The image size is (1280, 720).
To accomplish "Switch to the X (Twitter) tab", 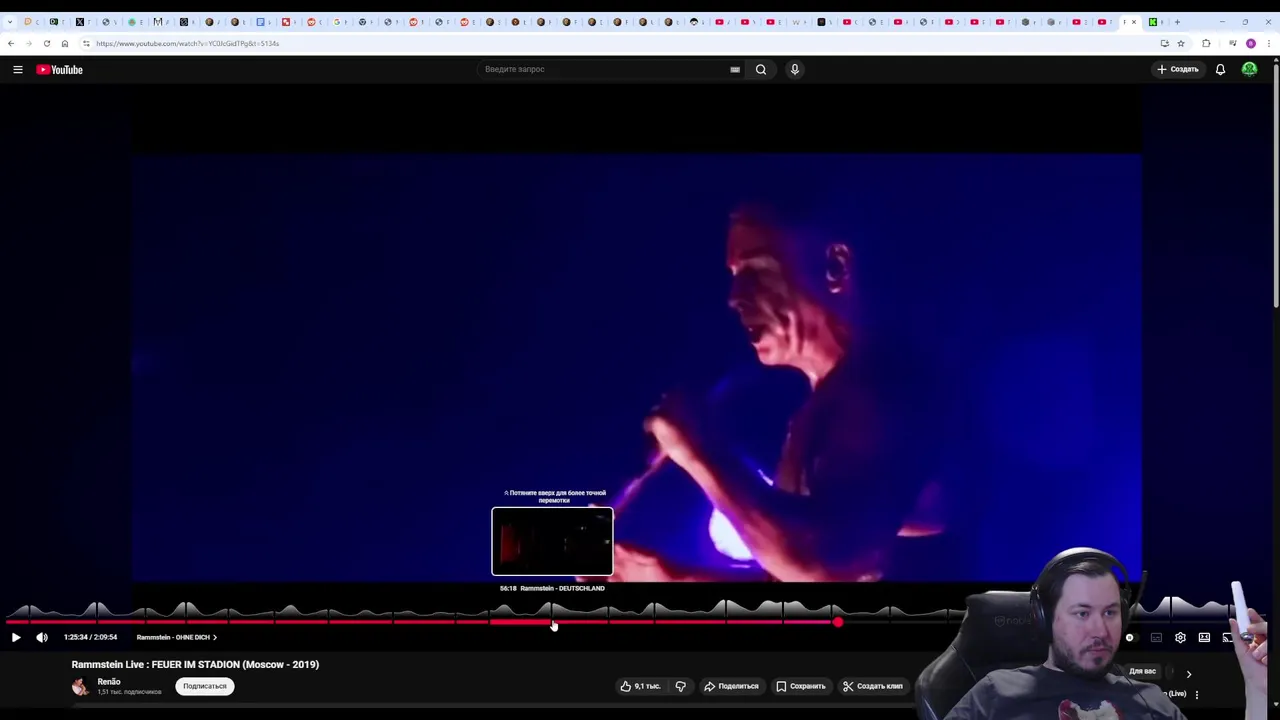I will (x=80, y=22).
